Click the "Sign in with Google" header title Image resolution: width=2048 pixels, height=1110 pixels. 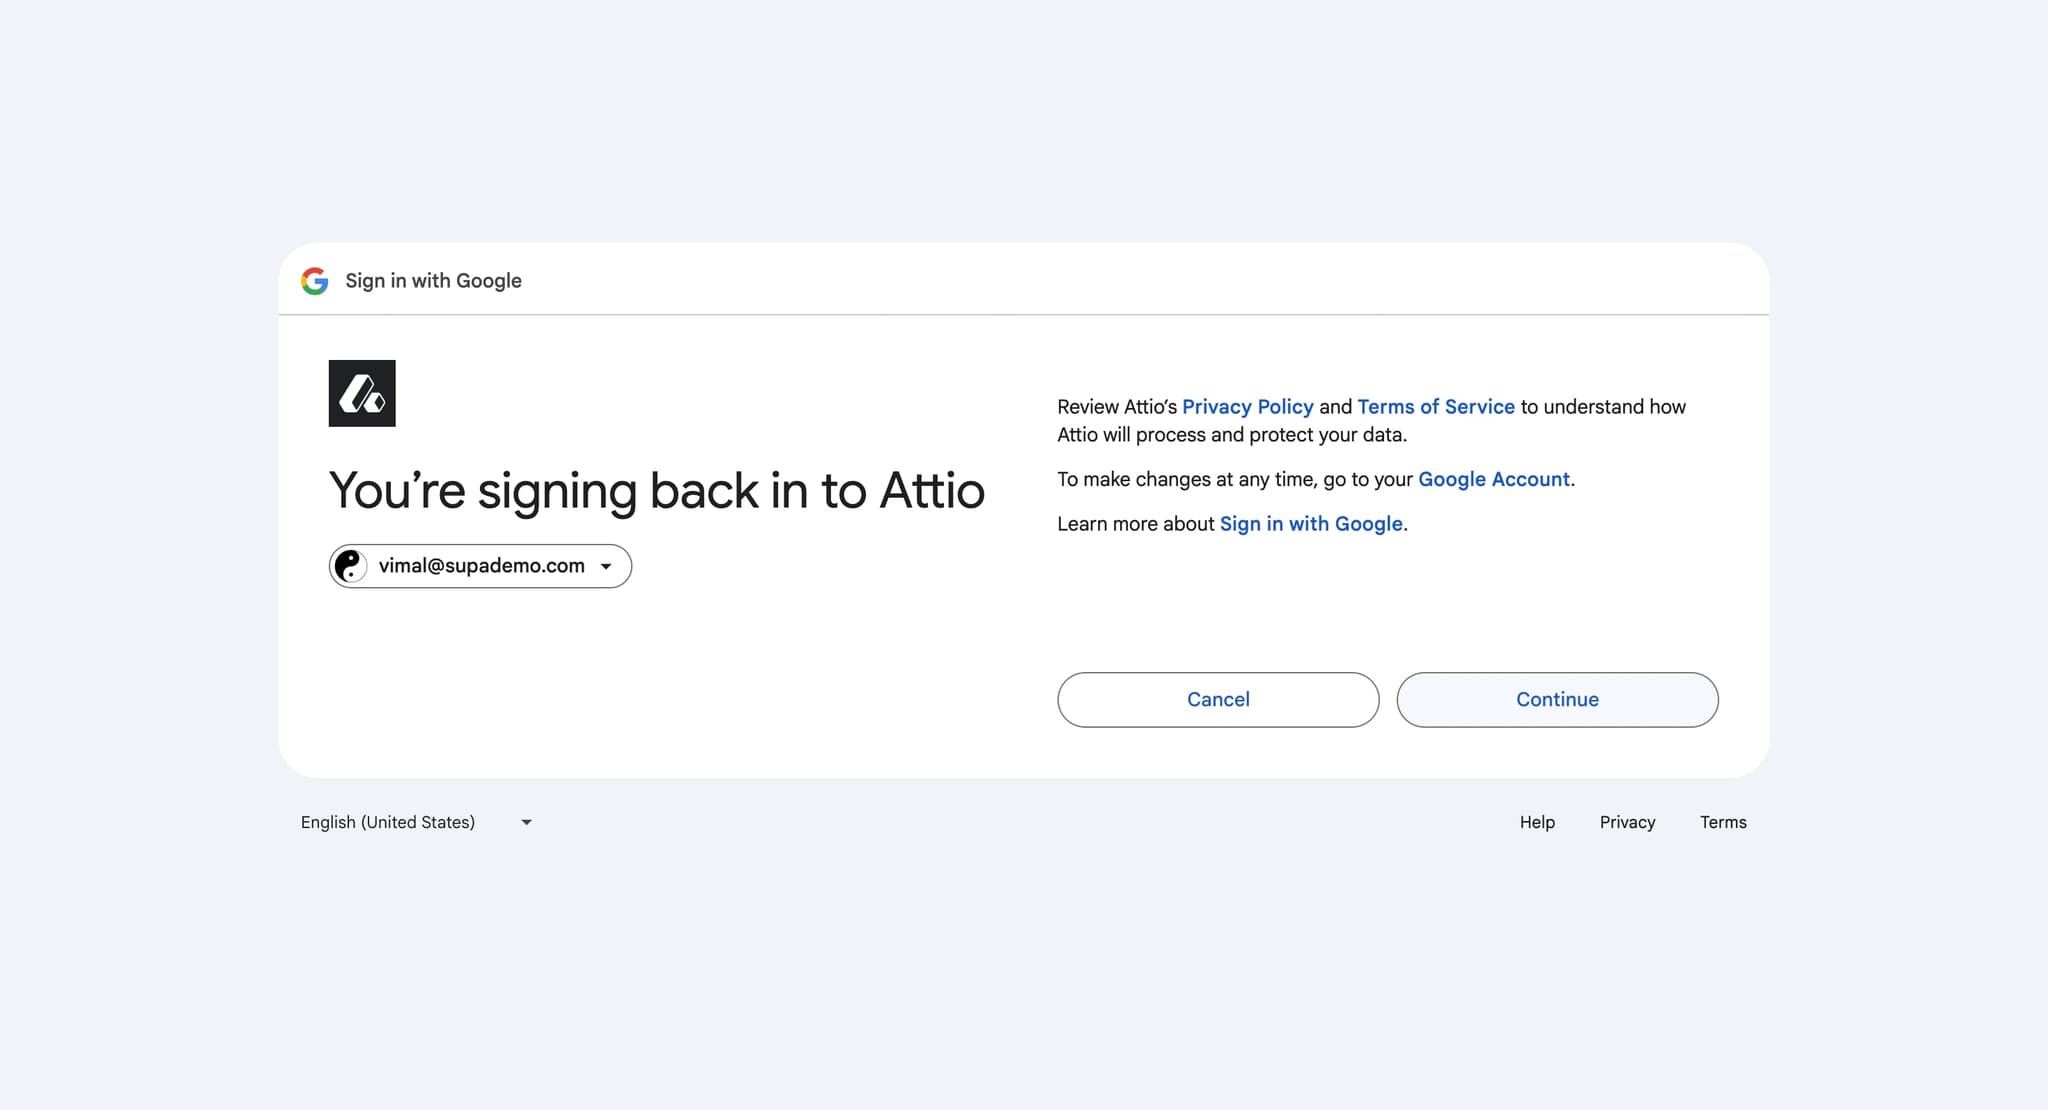click(x=433, y=281)
